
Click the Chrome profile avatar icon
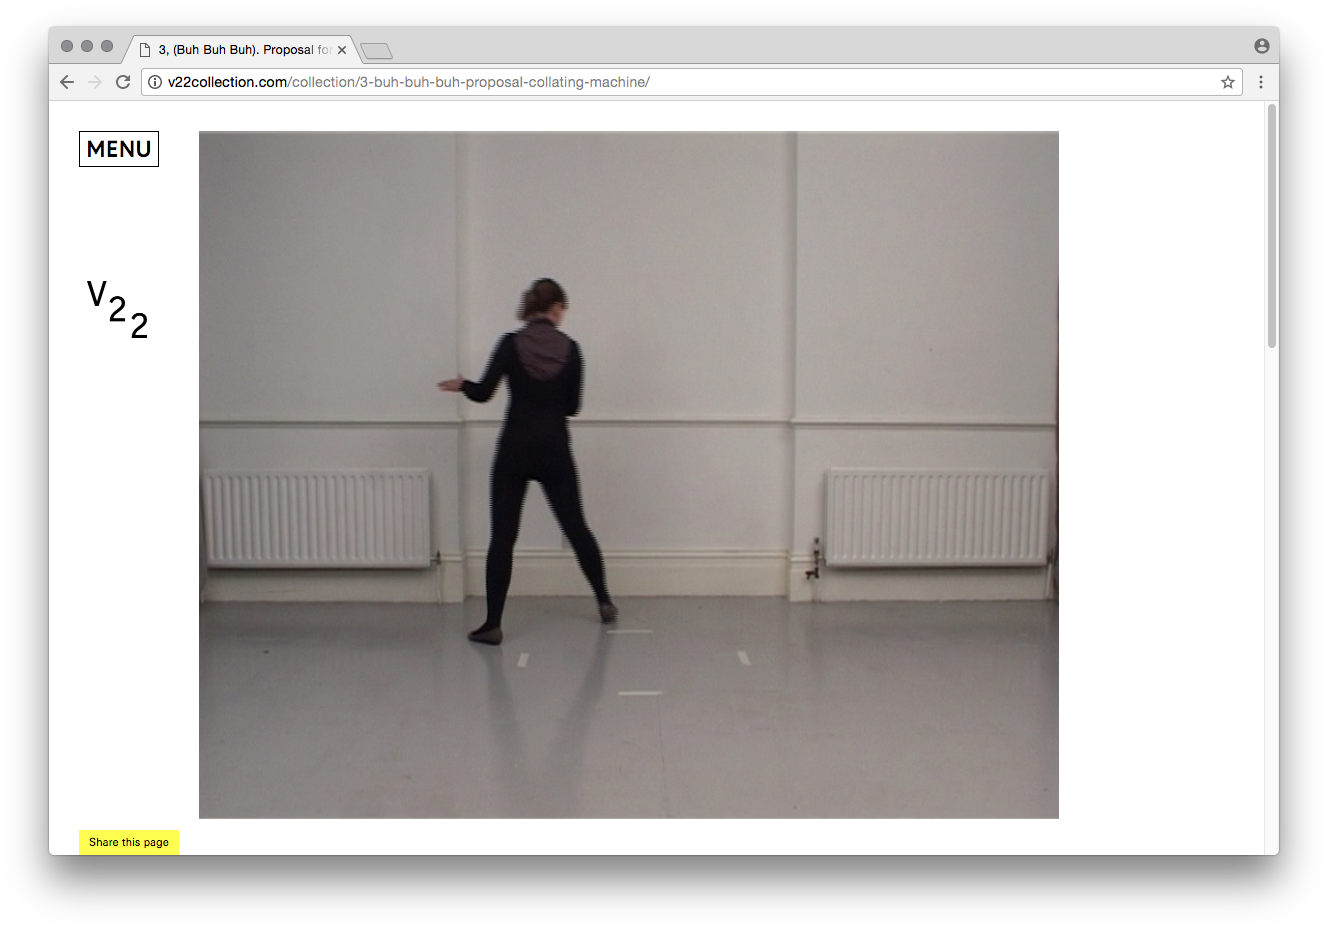[x=1262, y=46]
